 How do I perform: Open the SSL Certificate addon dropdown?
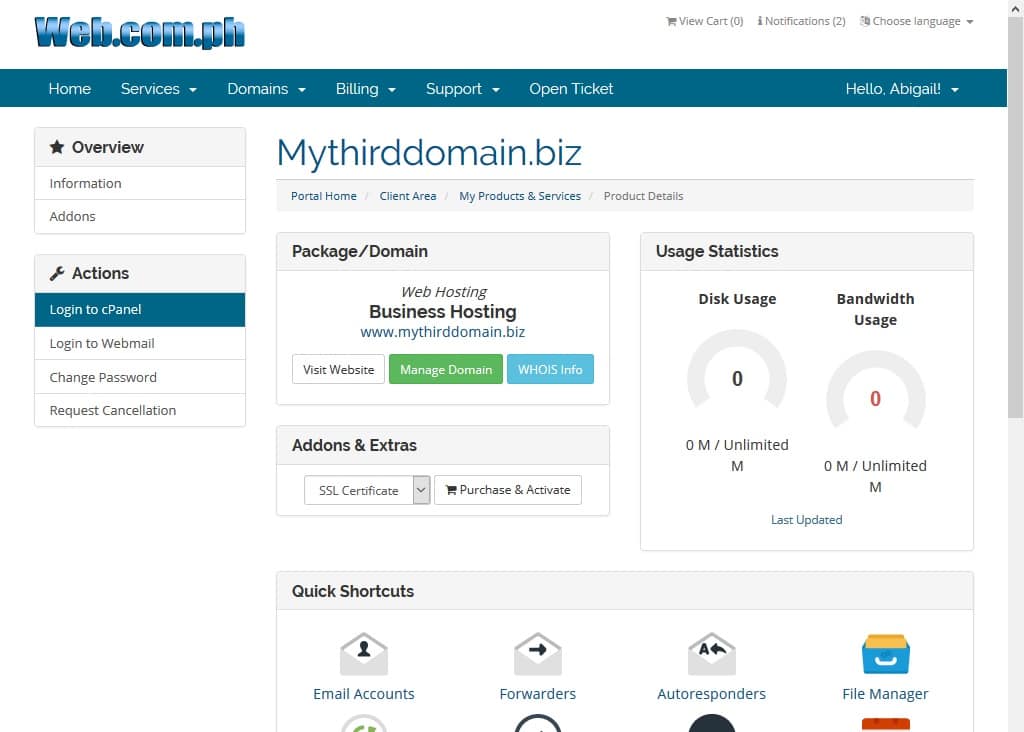click(x=367, y=490)
